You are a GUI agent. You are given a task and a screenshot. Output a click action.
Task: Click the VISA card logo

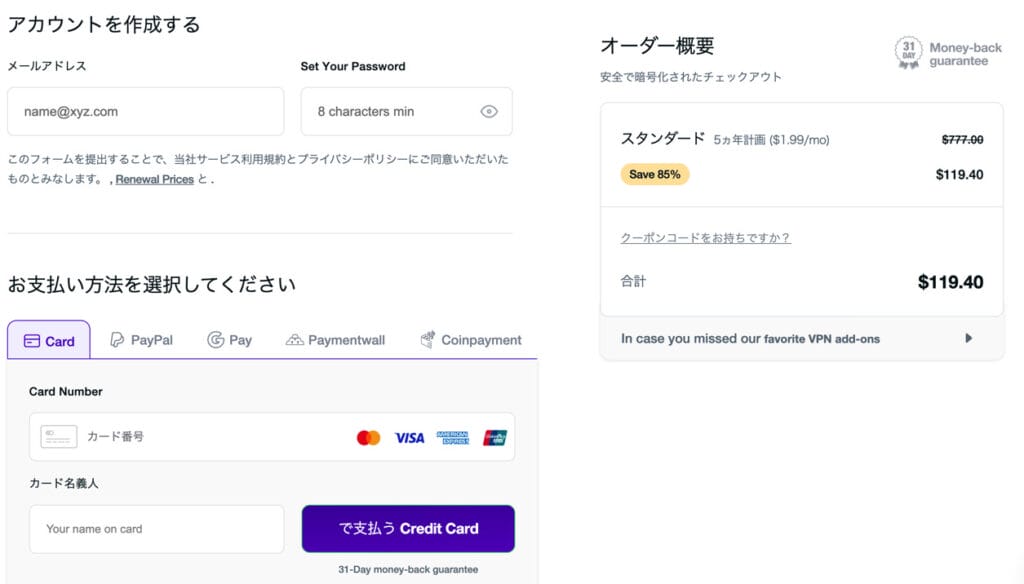tap(409, 437)
